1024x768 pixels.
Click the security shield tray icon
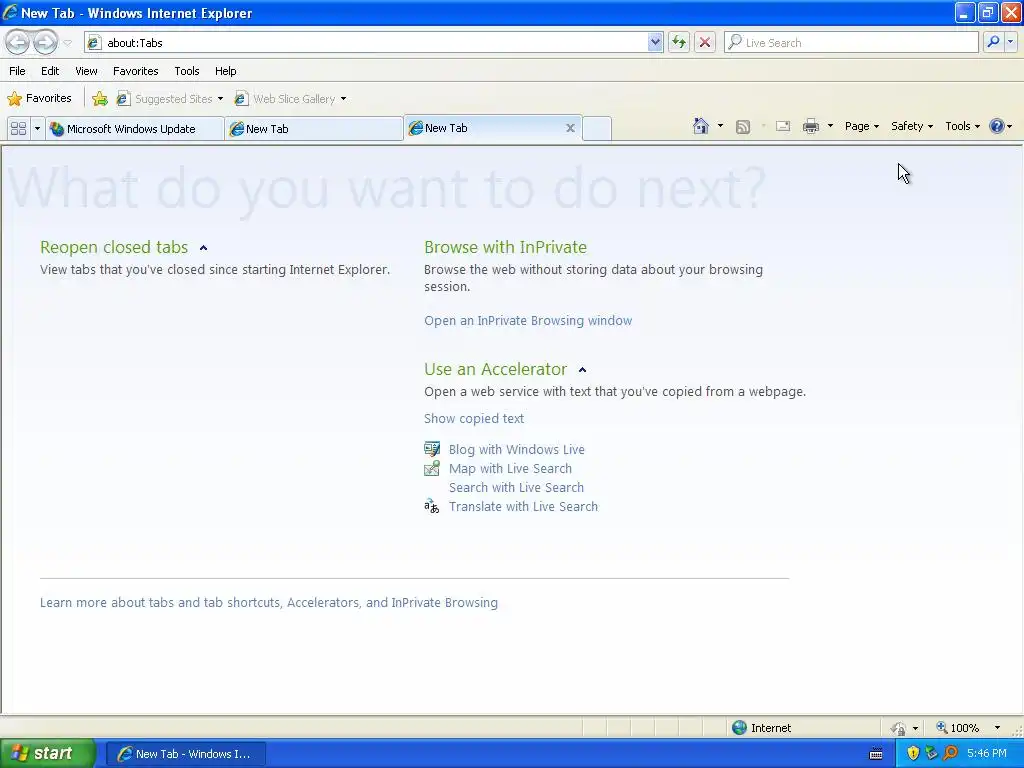tap(913, 754)
